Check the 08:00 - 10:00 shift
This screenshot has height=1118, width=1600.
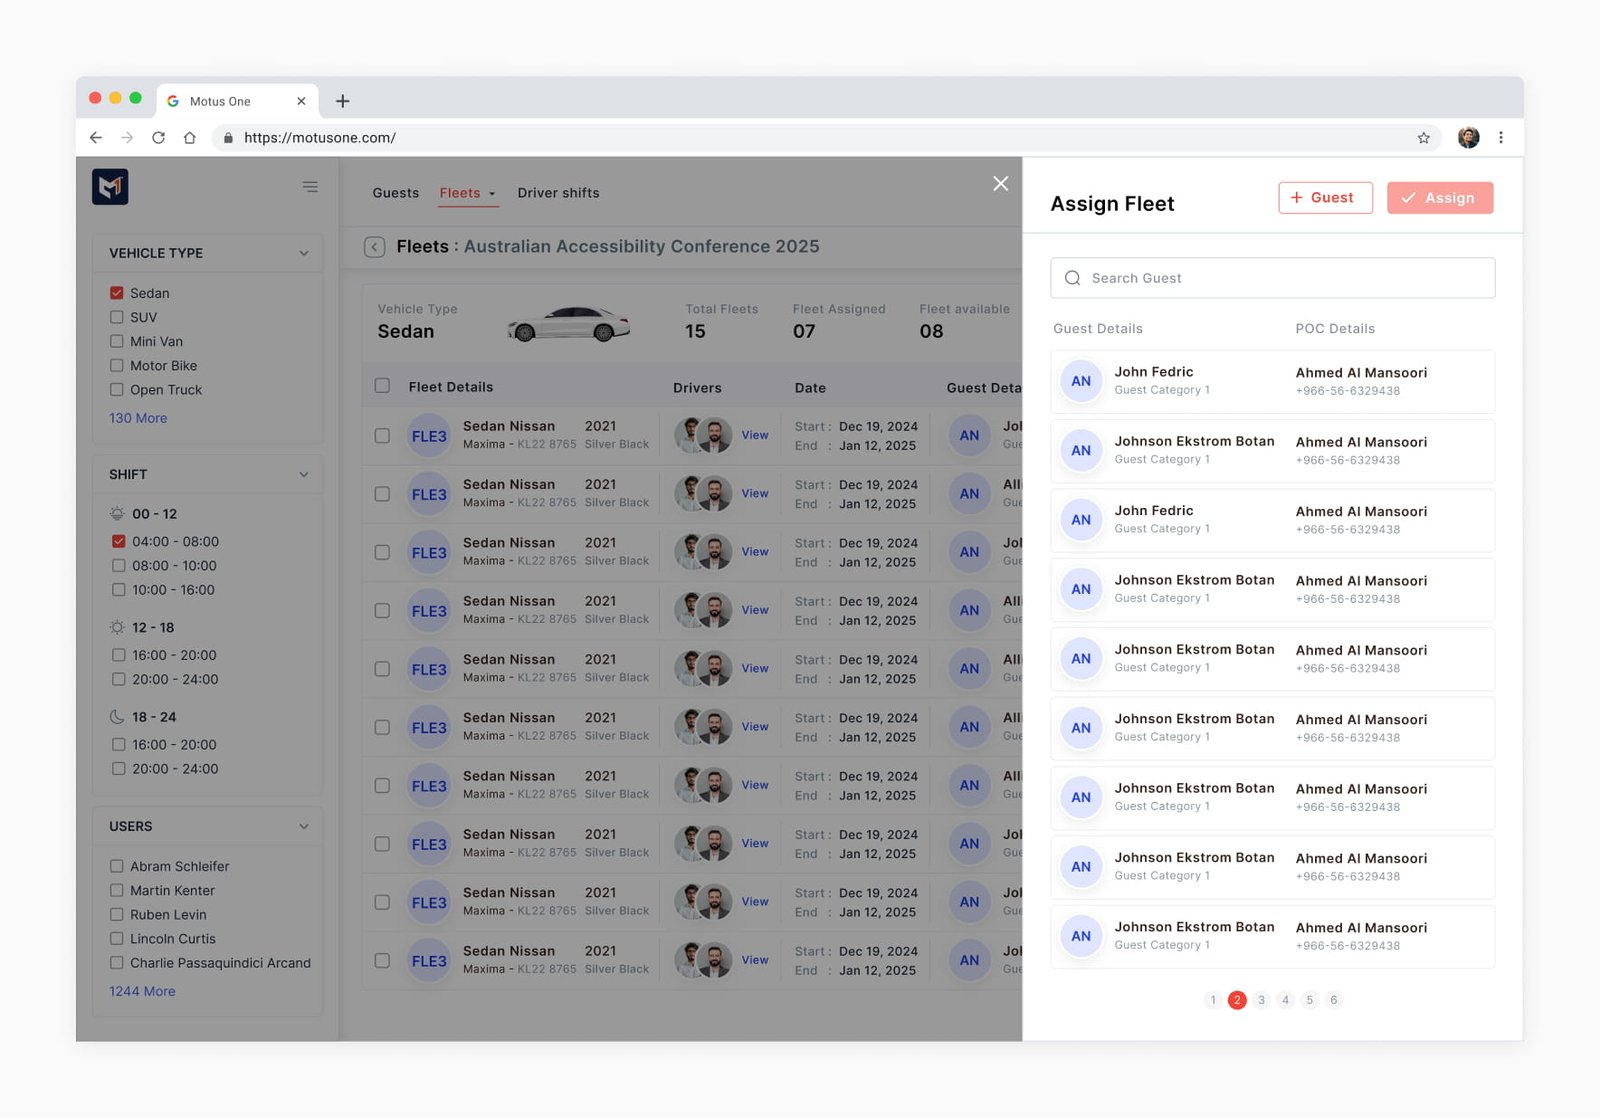click(x=119, y=565)
